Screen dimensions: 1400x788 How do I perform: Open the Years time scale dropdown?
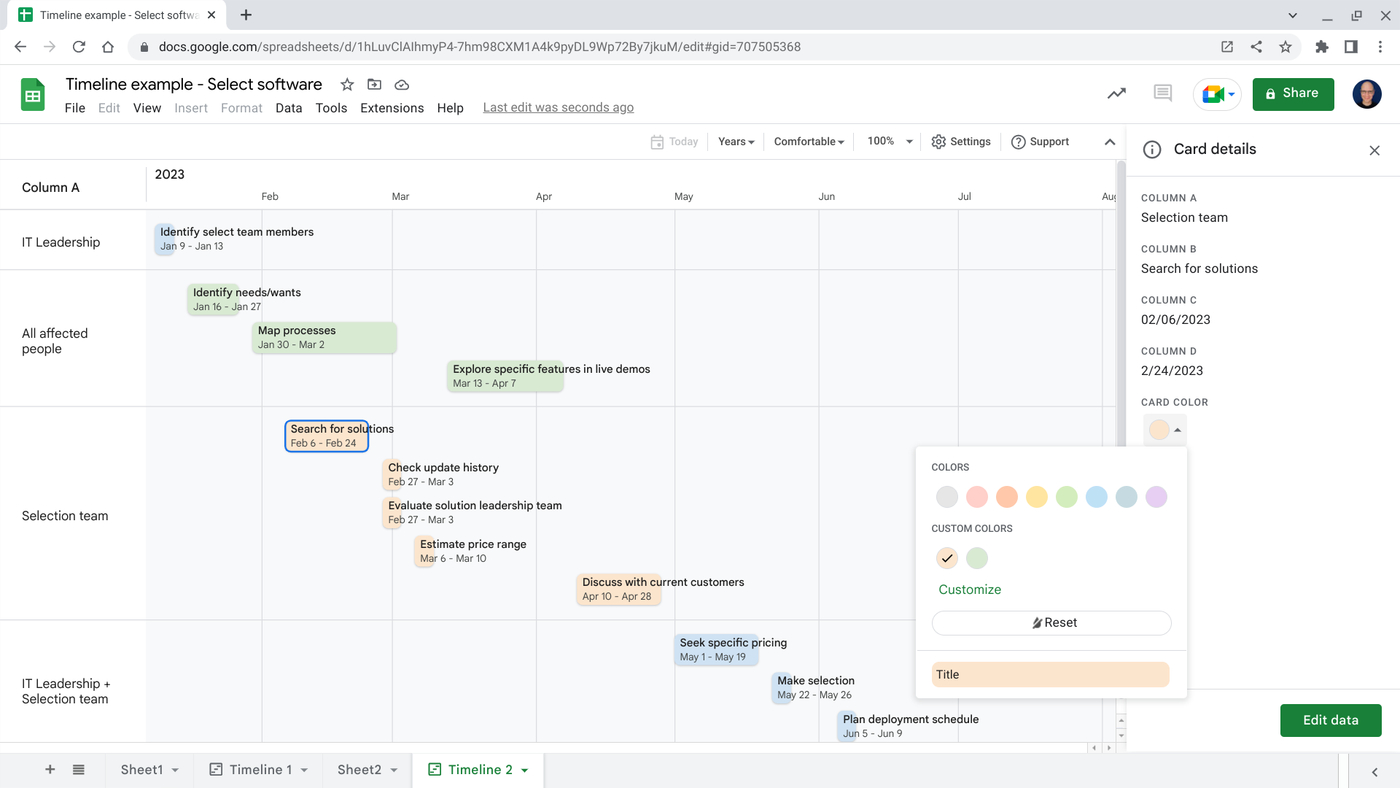(736, 142)
